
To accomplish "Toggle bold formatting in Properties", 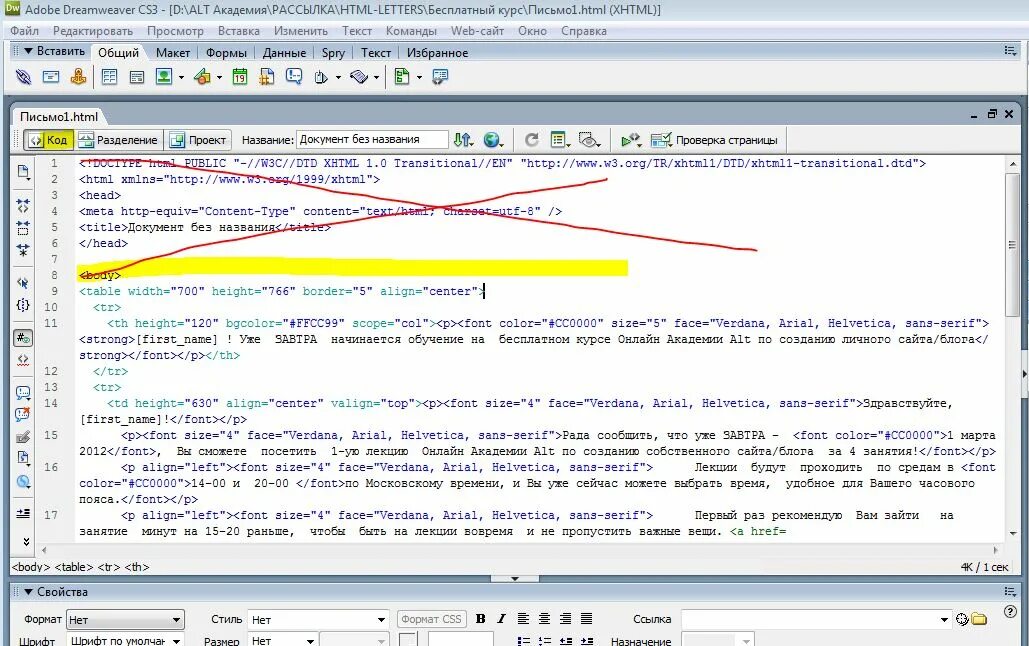I will (x=480, y=618).
